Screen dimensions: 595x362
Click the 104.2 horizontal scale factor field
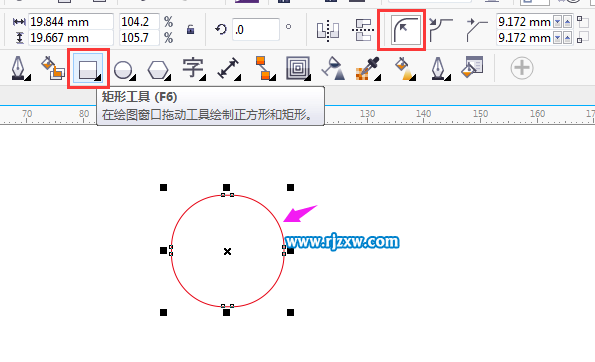click(x=139, y=22)
